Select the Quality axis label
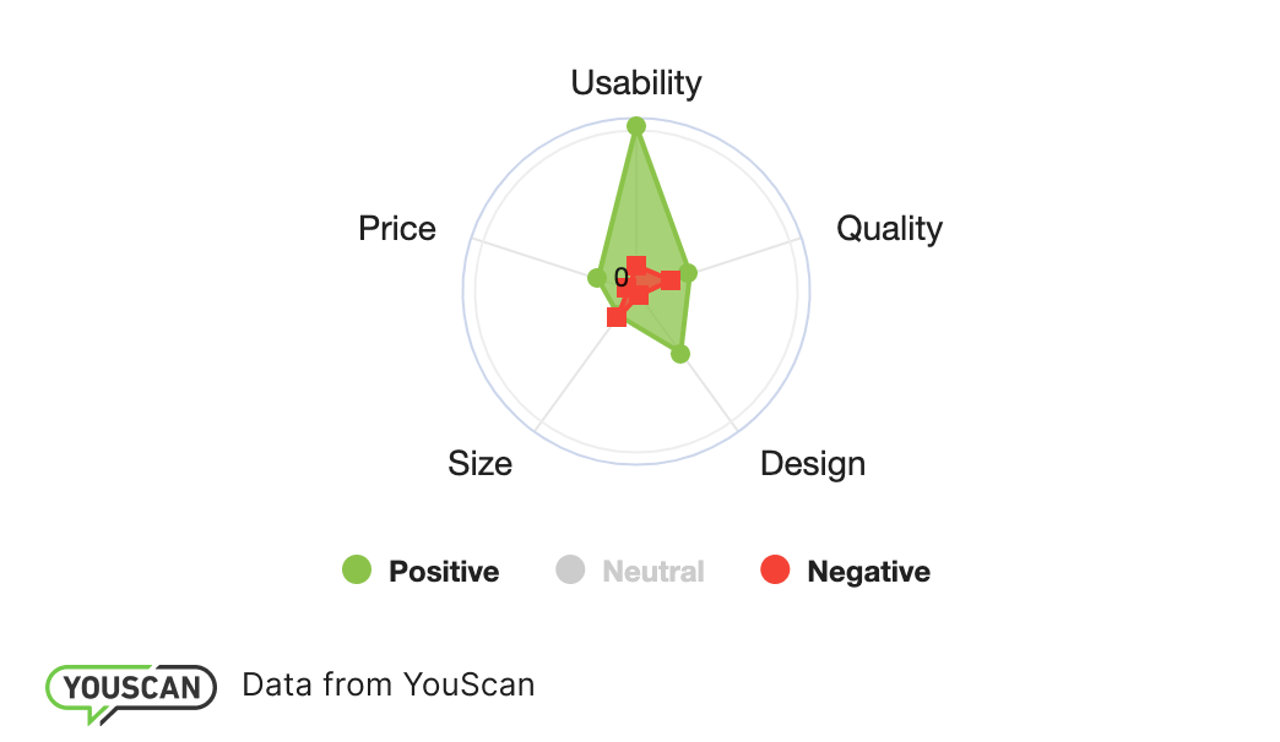The height and width of the screenshot is (742, 1280). pyautogui.click(x=889, y=229)
